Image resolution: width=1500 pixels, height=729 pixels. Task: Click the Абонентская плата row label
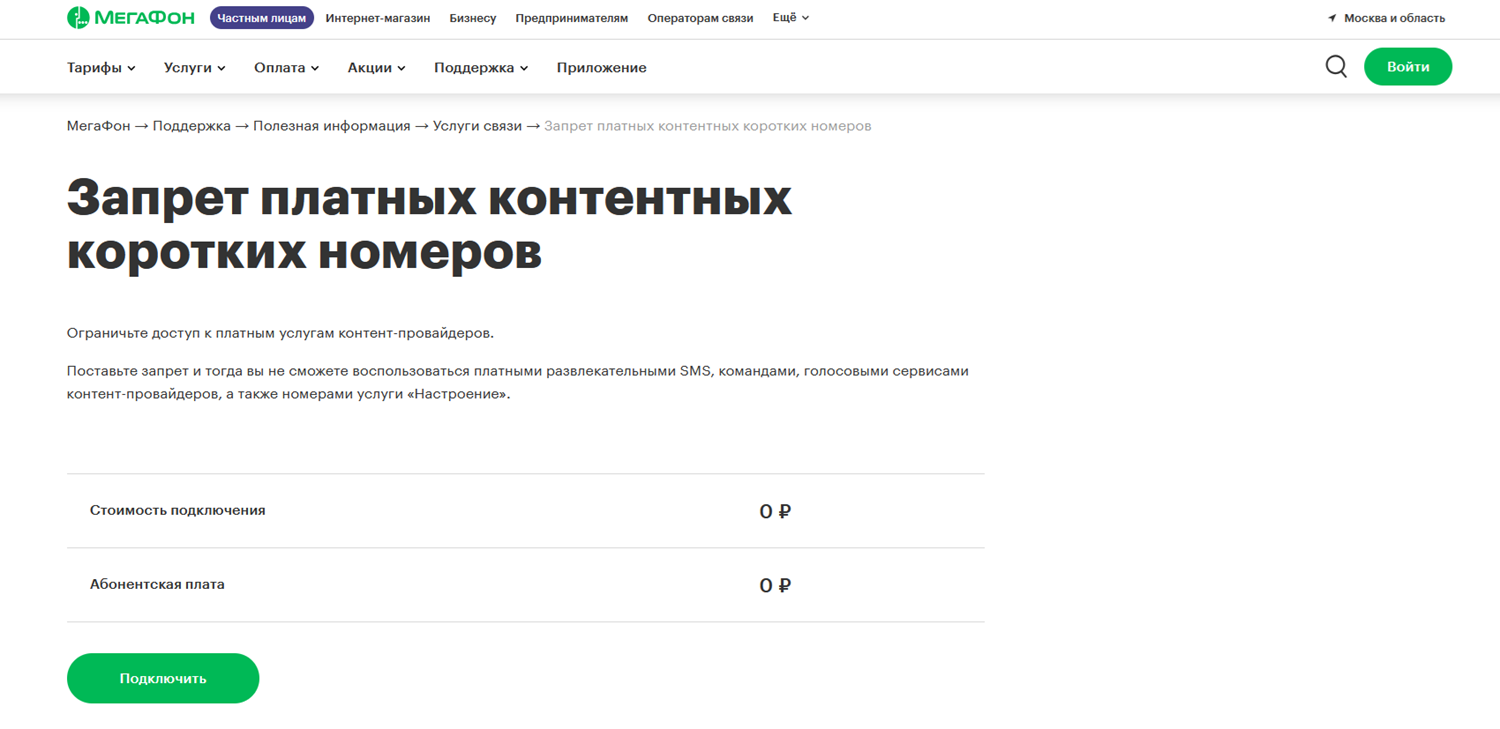point(157,584)
